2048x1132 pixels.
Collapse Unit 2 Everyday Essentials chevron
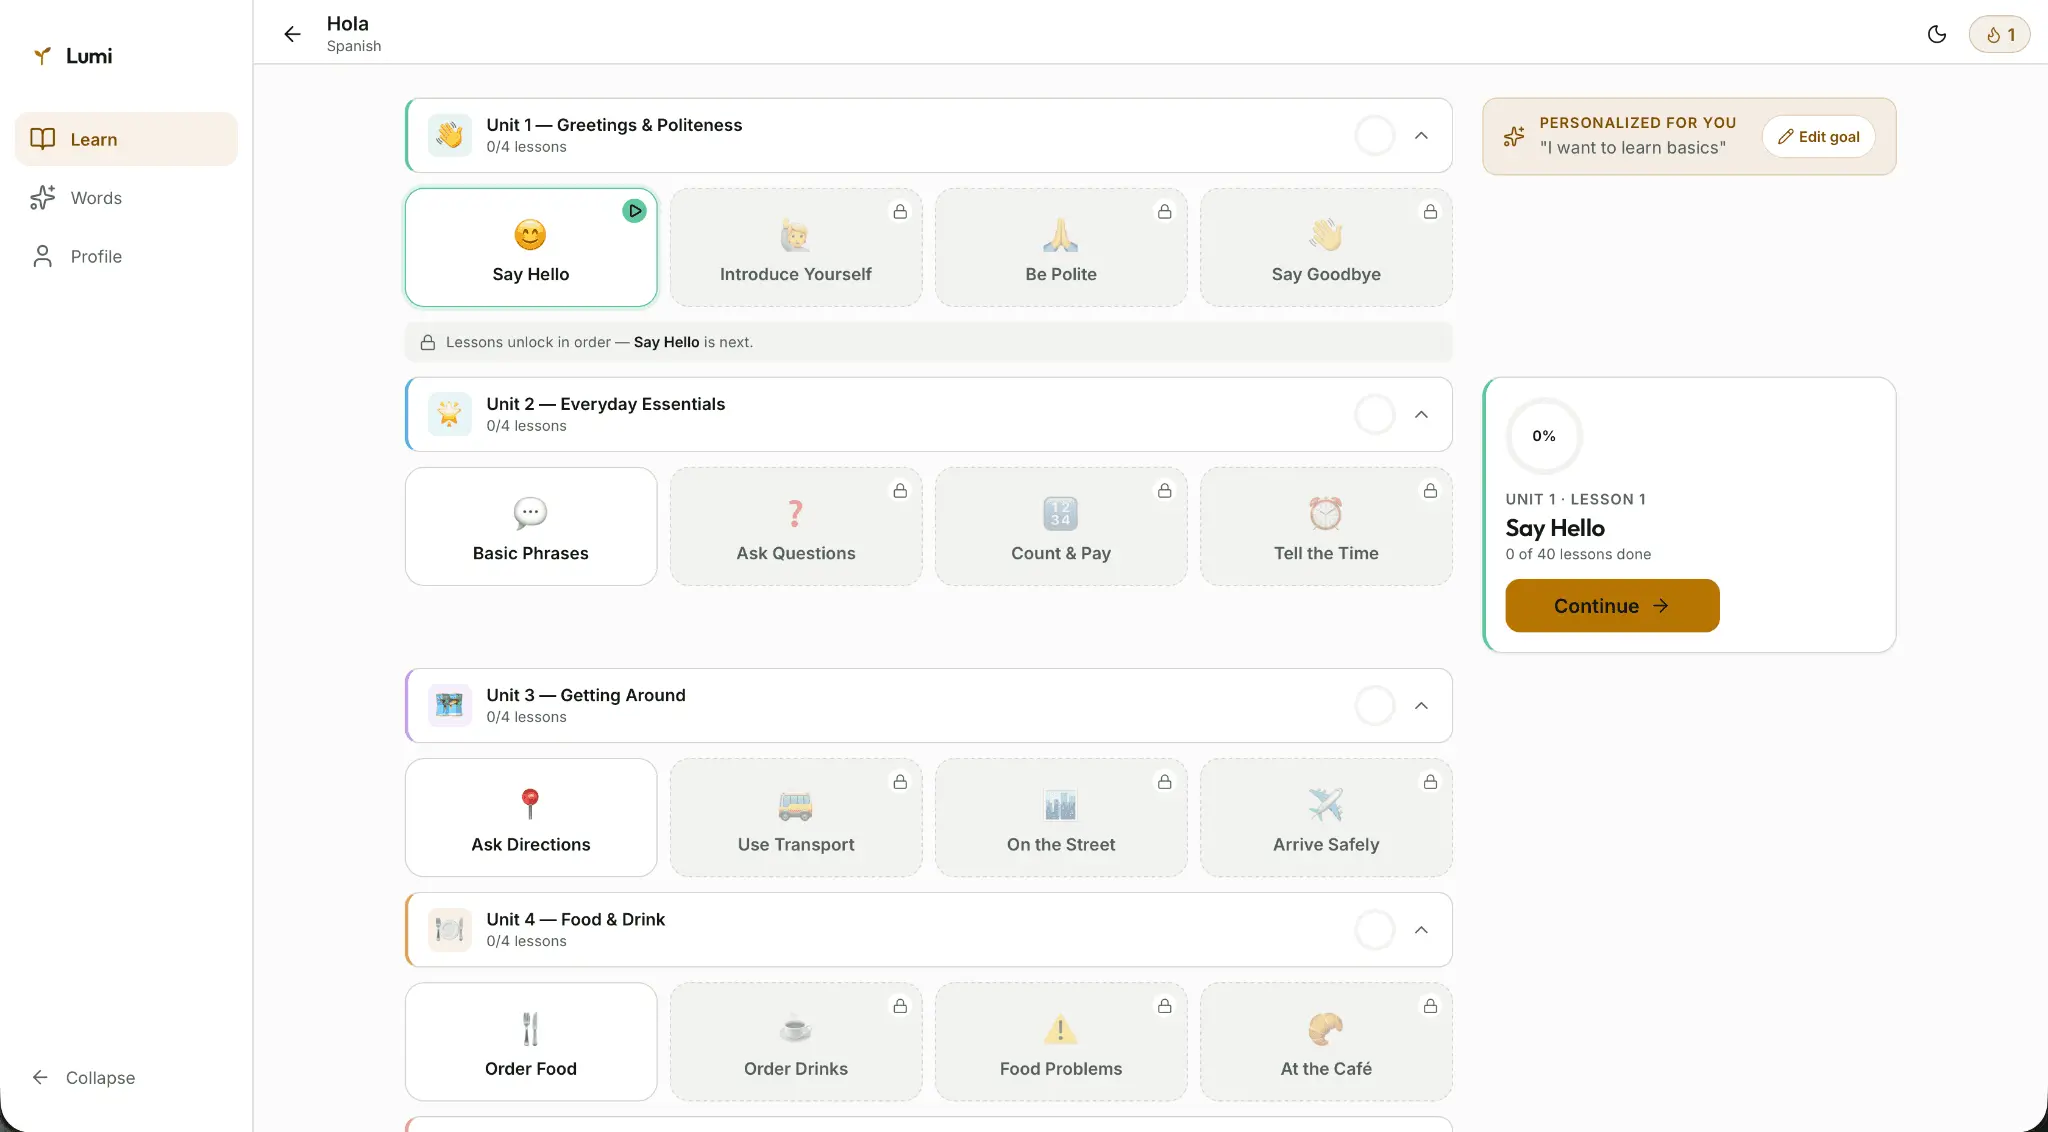coord(1421,414)
